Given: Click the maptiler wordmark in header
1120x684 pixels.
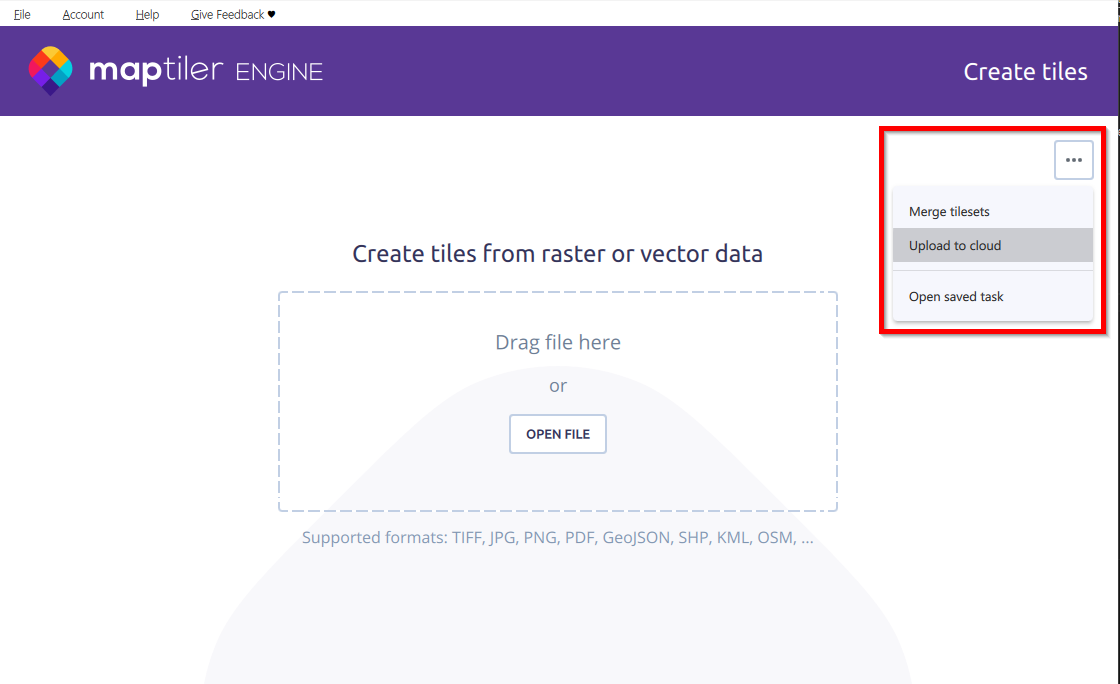Looking at the screenshot, I should tap(155, 71).
